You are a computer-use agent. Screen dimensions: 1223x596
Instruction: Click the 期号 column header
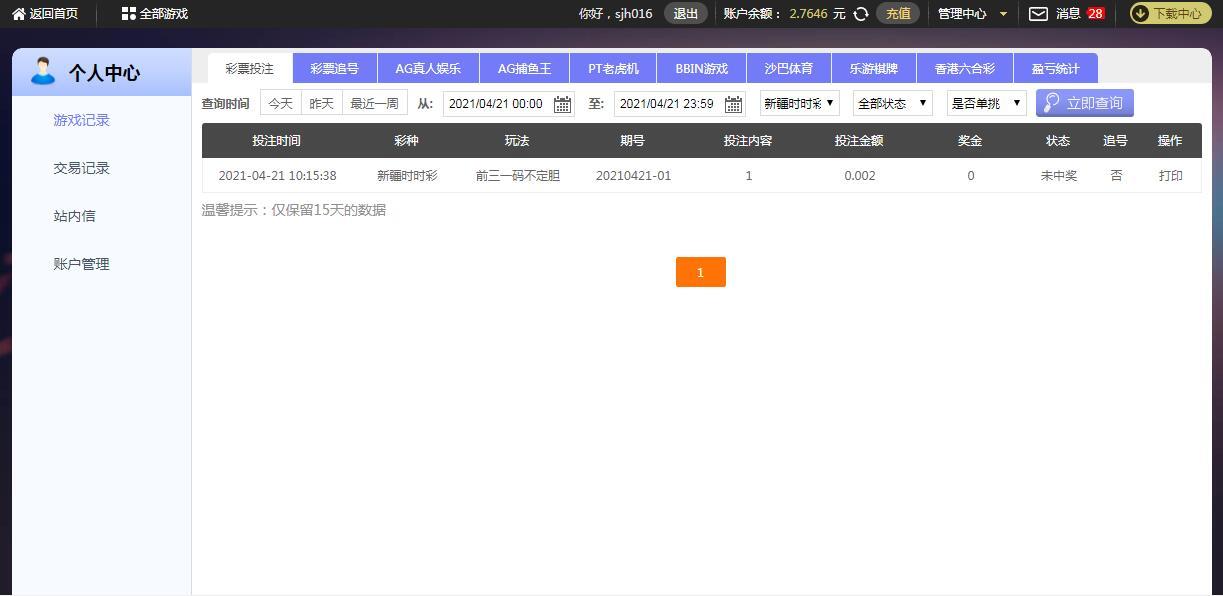[632, 141]
